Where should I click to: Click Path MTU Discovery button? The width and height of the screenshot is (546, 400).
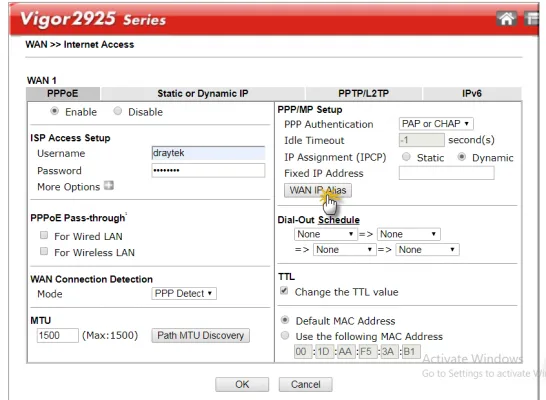[x=201, y=335]
